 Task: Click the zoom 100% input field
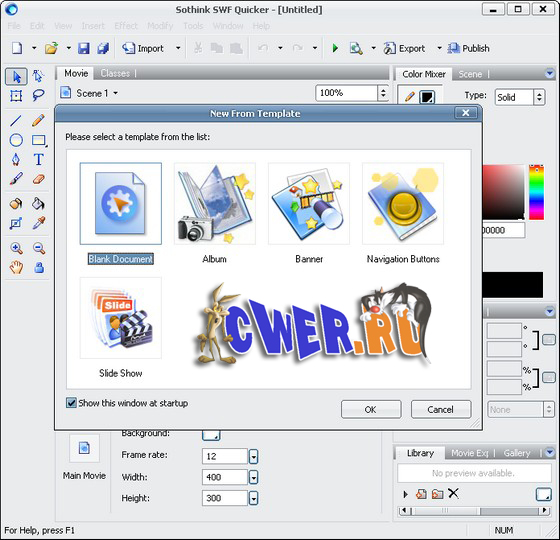(x=346, y=93)
